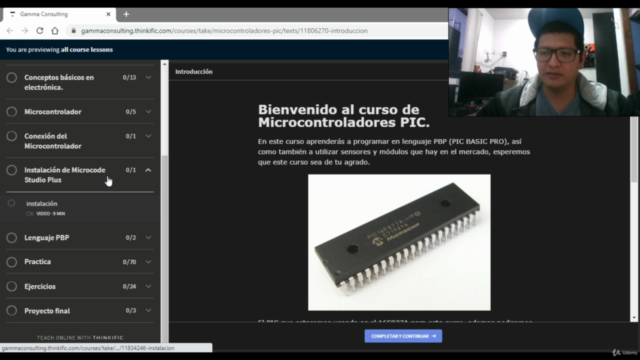Expand the Proyecto final chevron
Screen dimensions: 640x360
click(148, 311)
